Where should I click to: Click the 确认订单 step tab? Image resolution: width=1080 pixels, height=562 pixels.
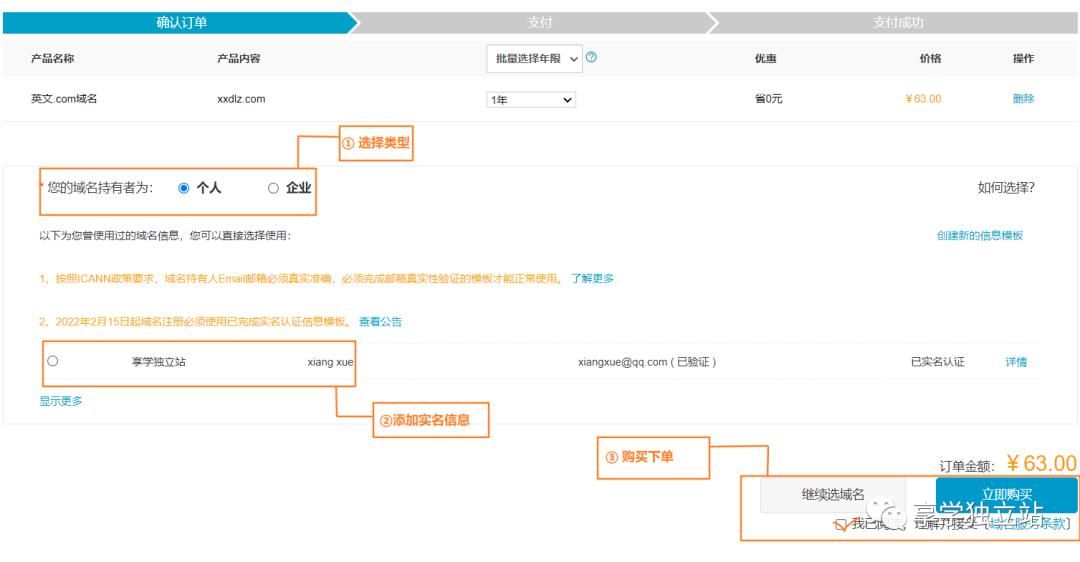181,23
